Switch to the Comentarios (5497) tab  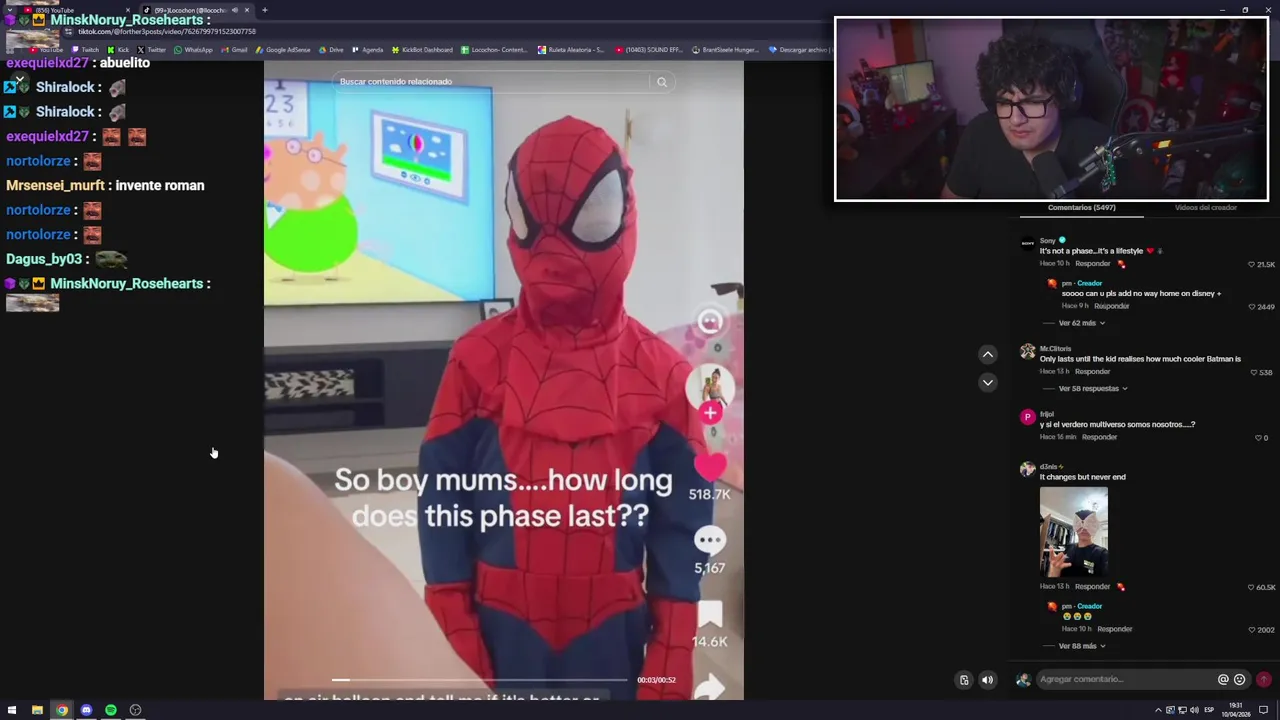[1081, 208]
